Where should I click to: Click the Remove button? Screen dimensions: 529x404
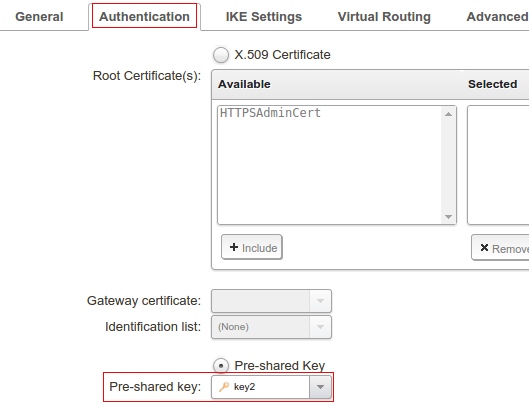(500, 248)
